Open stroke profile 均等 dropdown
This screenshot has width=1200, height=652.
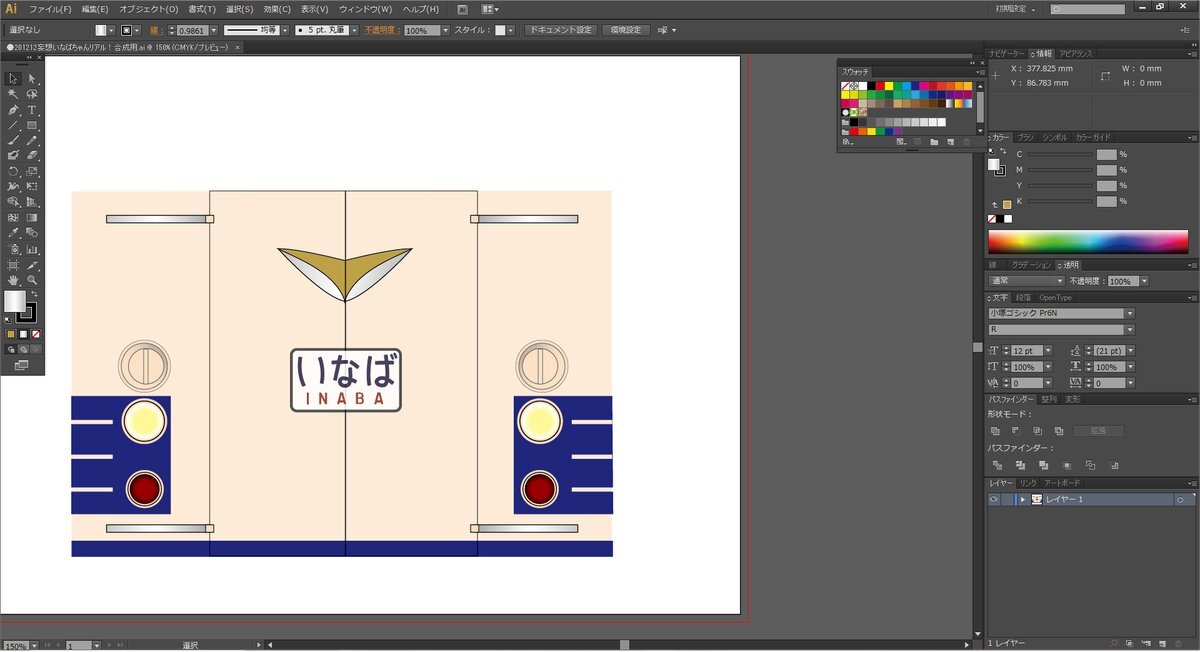[x=284, y=30]
